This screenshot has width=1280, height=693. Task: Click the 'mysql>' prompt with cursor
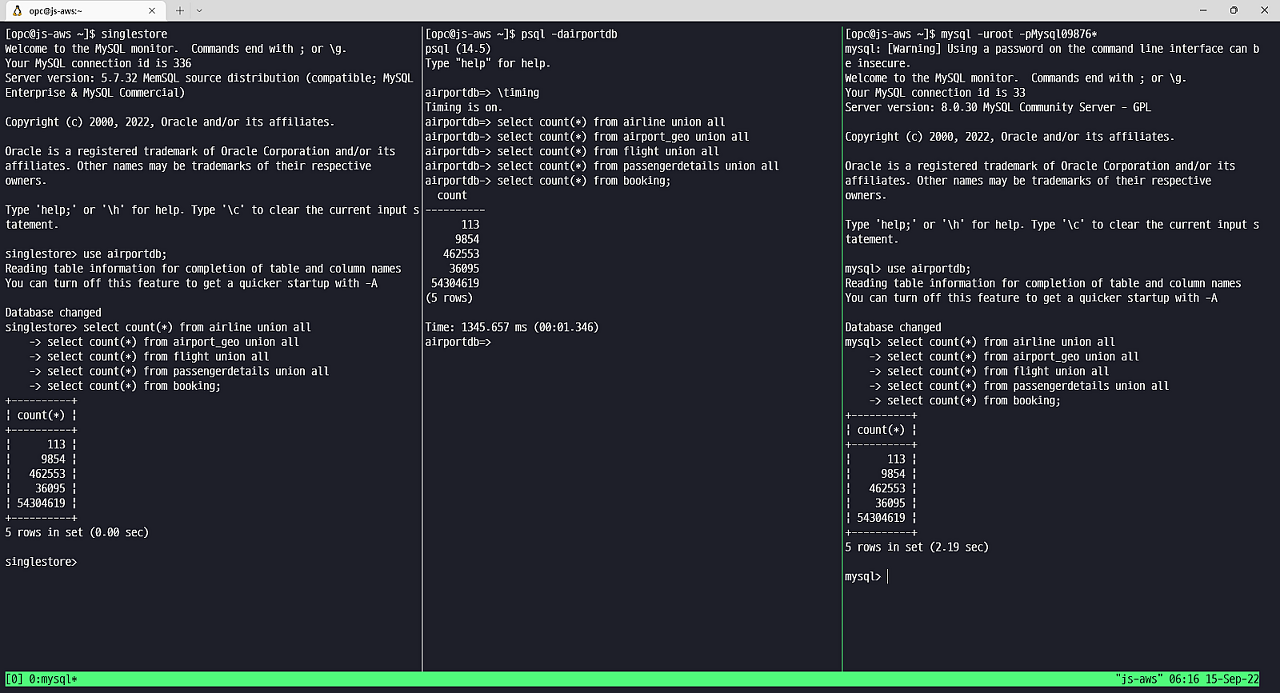863,577
